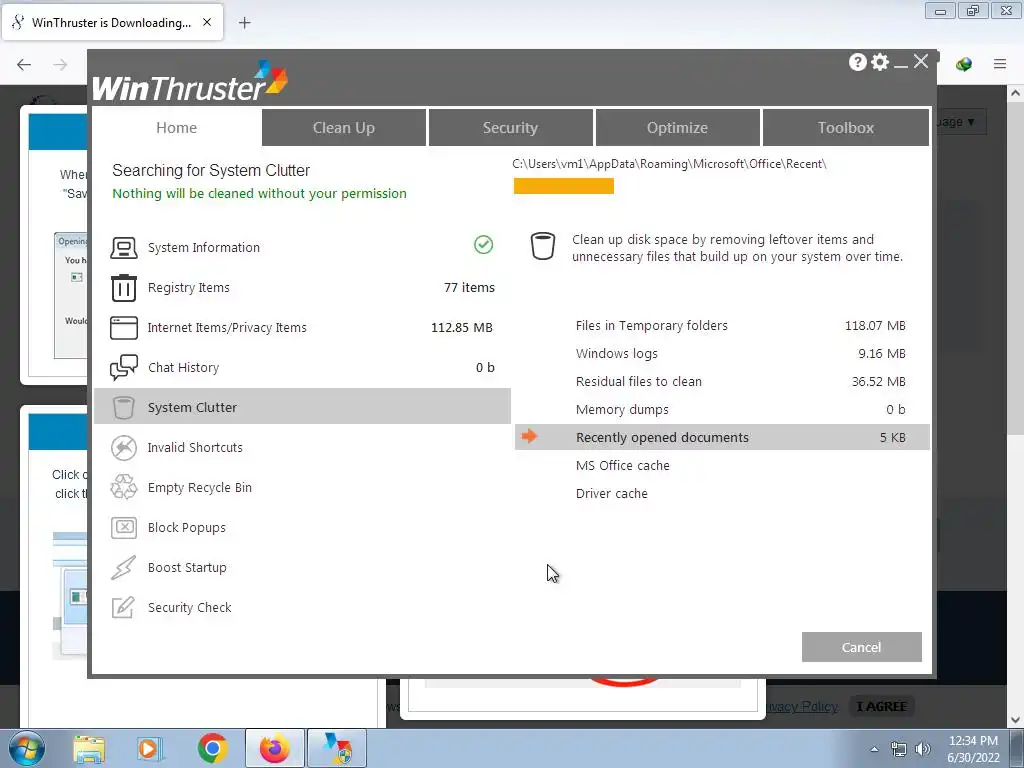Select the System Clutter row
The height and width of the screenshot is (768, 1024).
point(302,406)
